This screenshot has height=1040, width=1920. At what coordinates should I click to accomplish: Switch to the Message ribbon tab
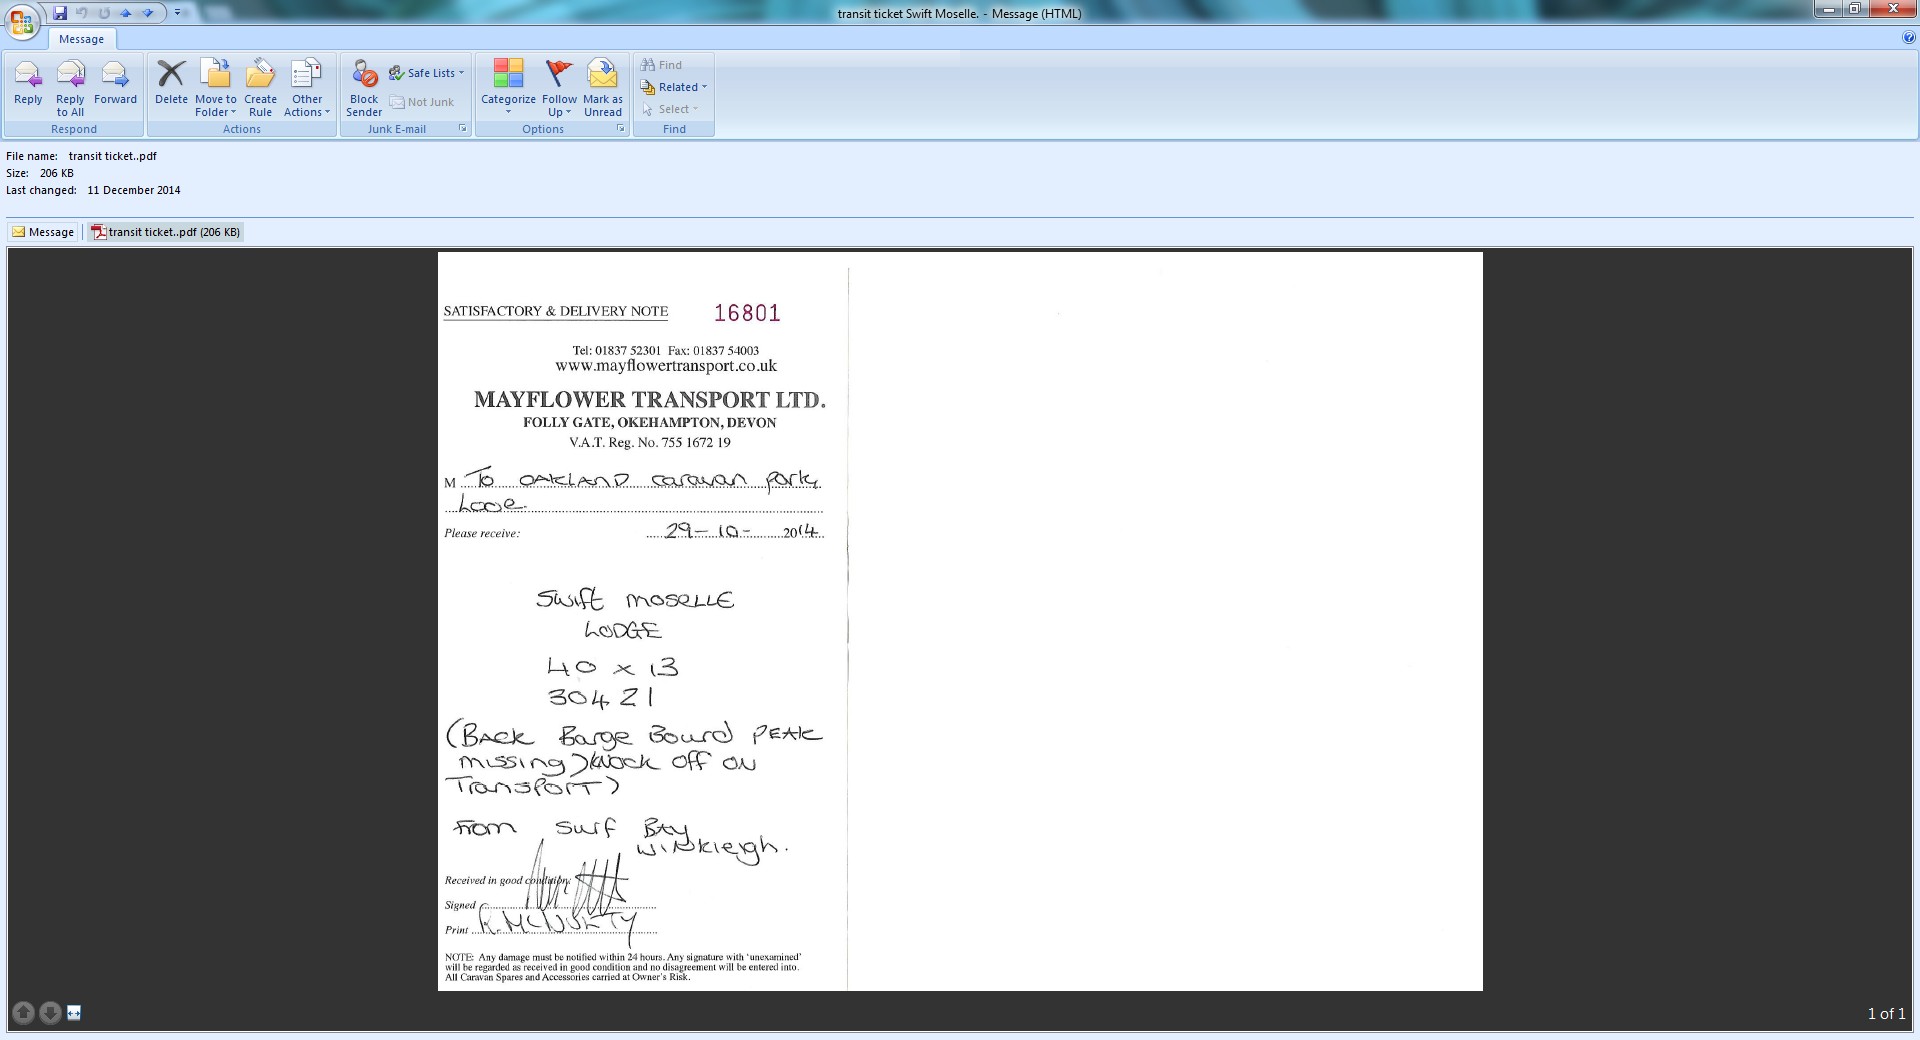[x=81, y=39]
